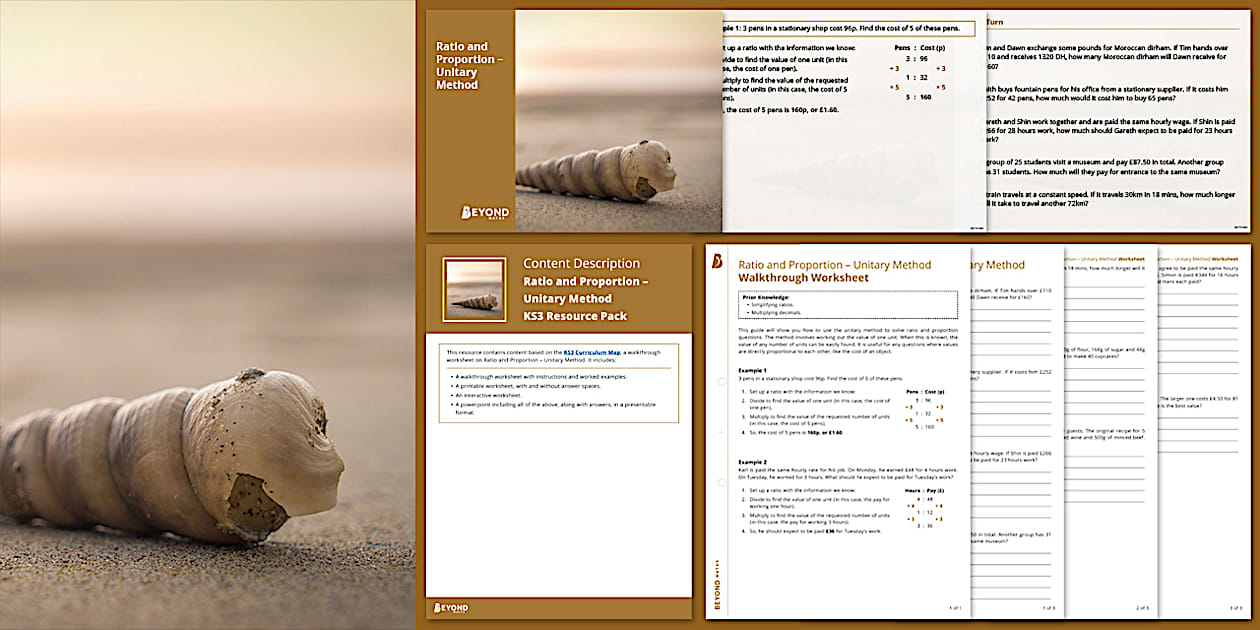The height and width of the screenshot is (630, 1260).
Task: Click the Beyond logo in Content Description footer
Action: point(451,607)
